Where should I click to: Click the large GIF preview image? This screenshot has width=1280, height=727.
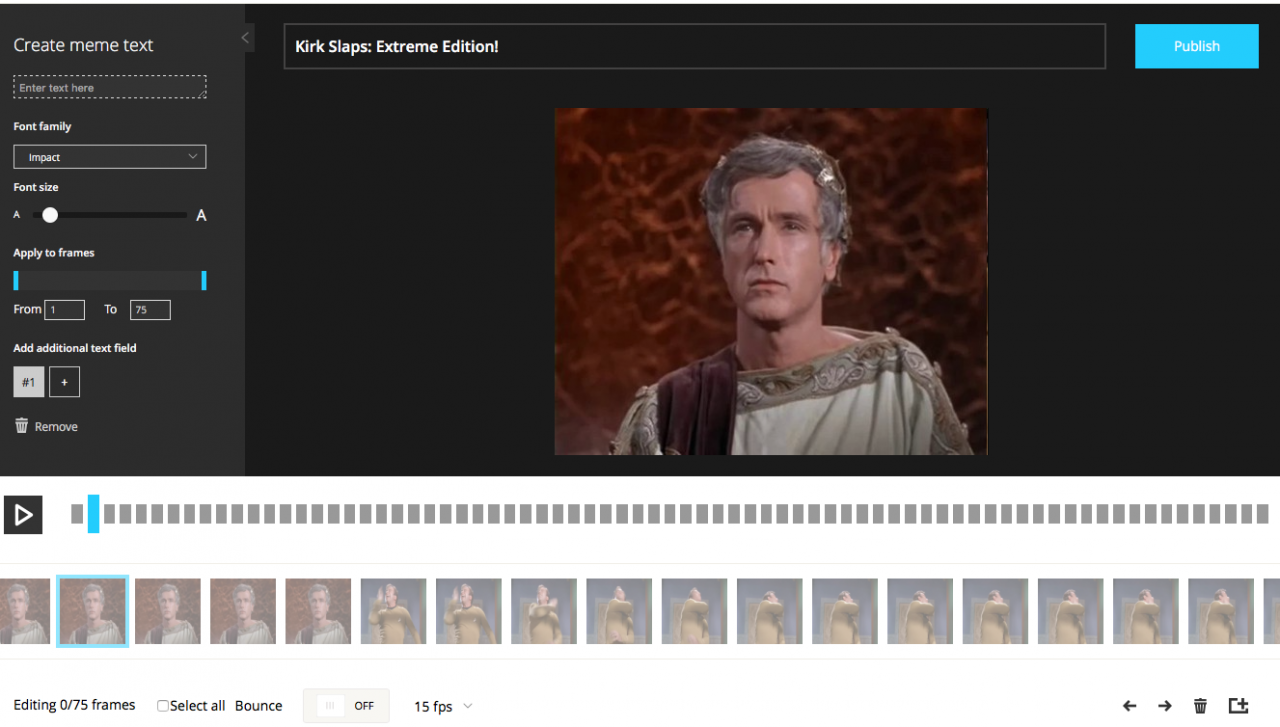(771, 281)
